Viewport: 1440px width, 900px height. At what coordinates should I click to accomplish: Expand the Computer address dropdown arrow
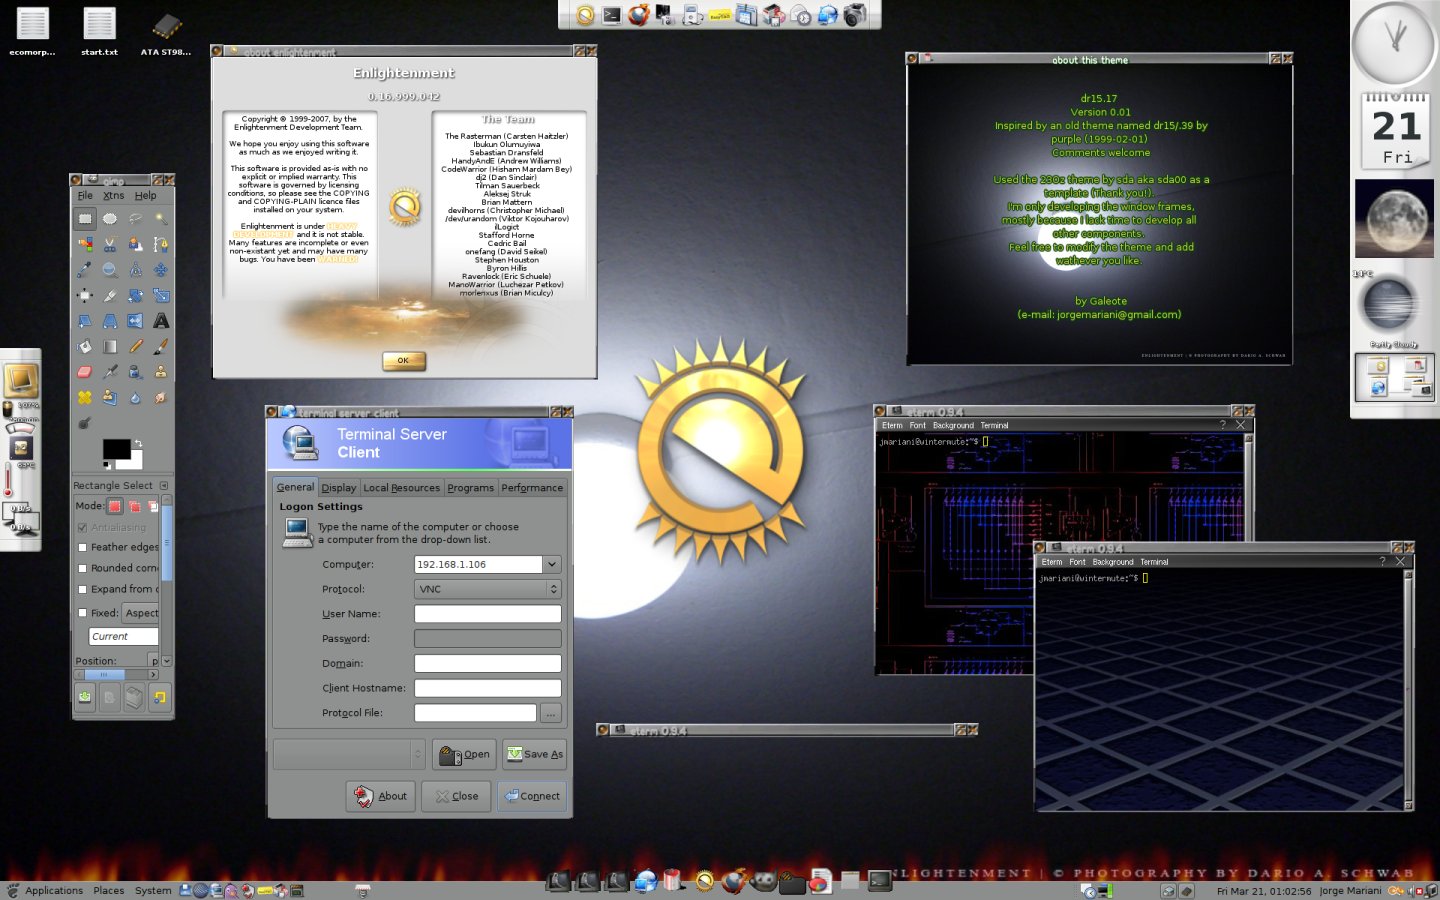[x=551, y=564]
